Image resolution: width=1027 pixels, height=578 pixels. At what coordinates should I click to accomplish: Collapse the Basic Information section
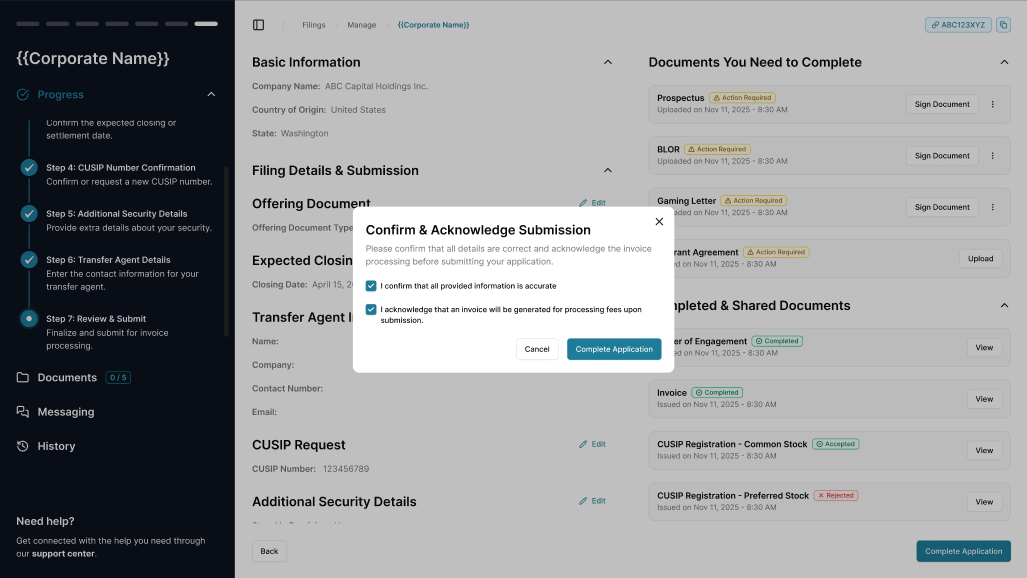[x=607, y=62]
